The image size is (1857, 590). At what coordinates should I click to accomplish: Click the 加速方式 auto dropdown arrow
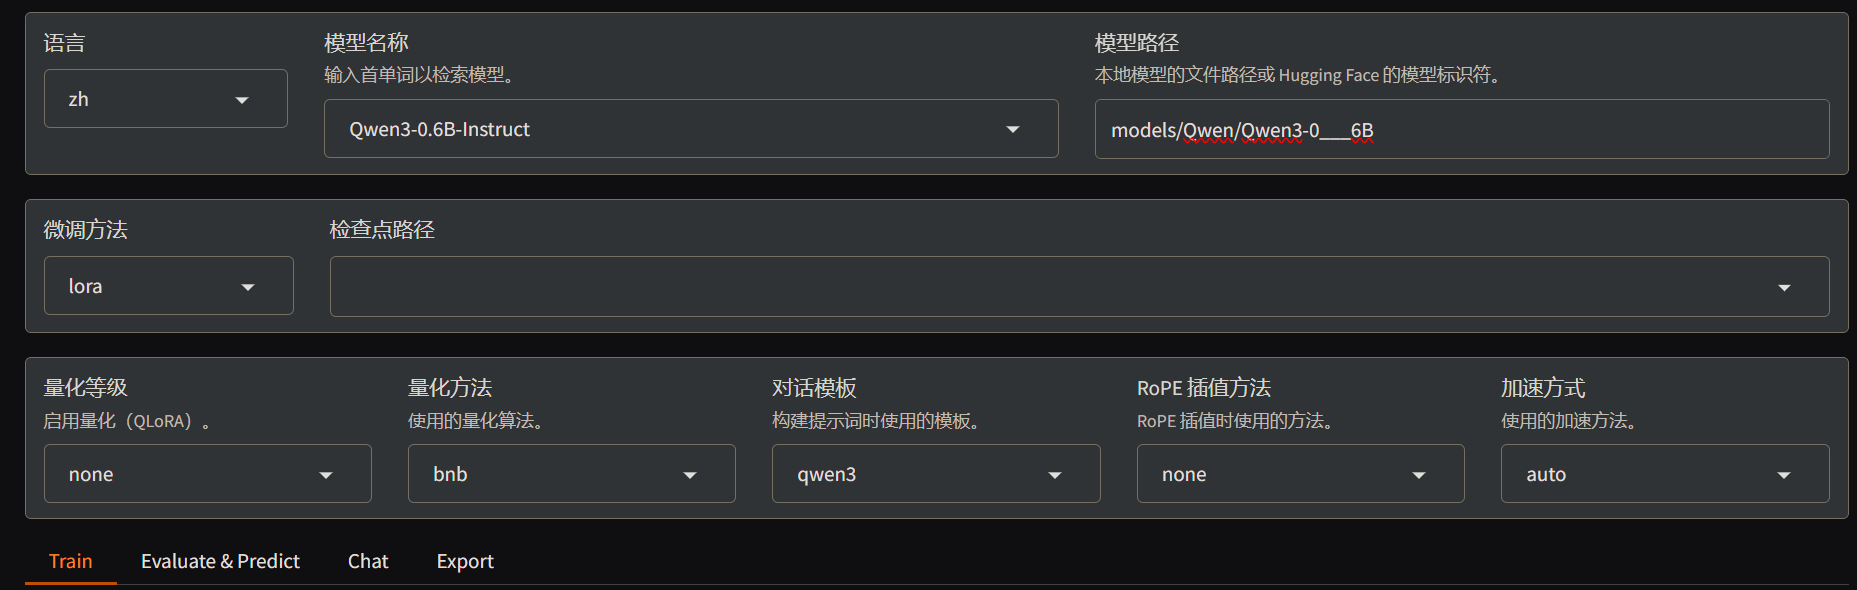(x=1784, y=475)
